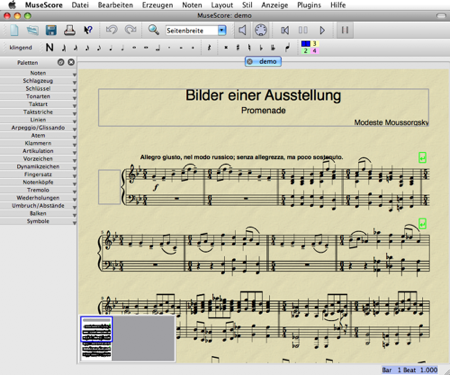Select the quarter note duration icon

click(x=111, y=48)
